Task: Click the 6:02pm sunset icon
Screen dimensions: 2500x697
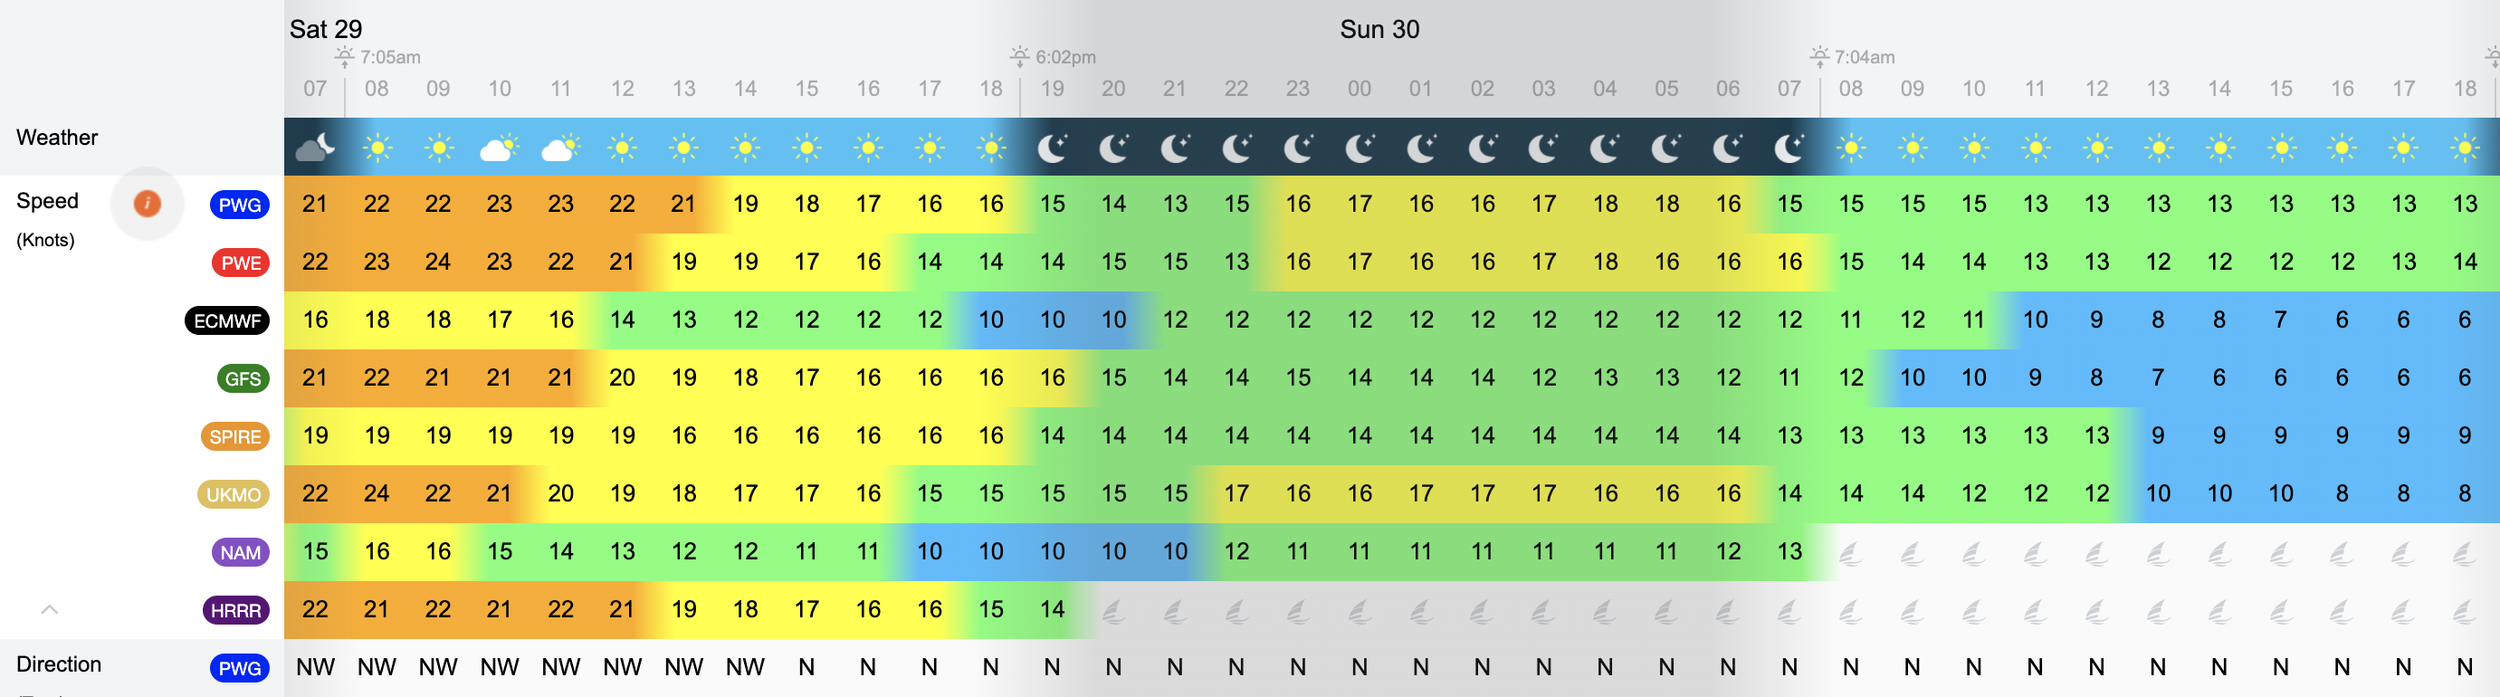Action: coord(1019,57)
